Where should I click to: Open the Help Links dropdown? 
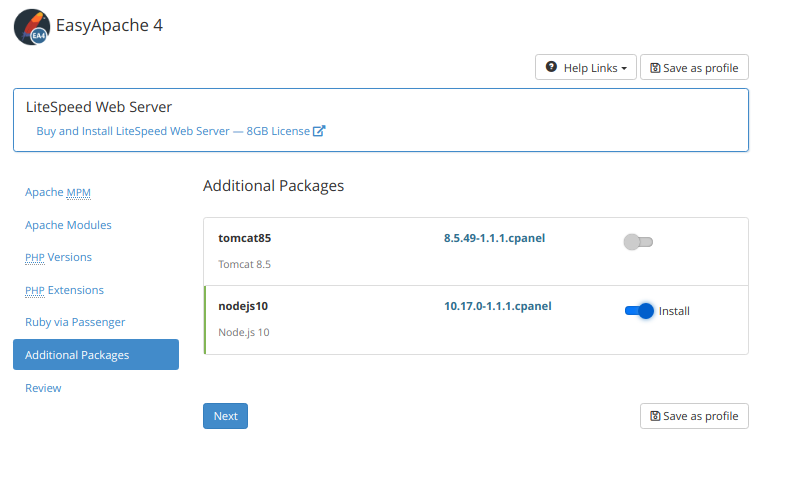point(586,68)
